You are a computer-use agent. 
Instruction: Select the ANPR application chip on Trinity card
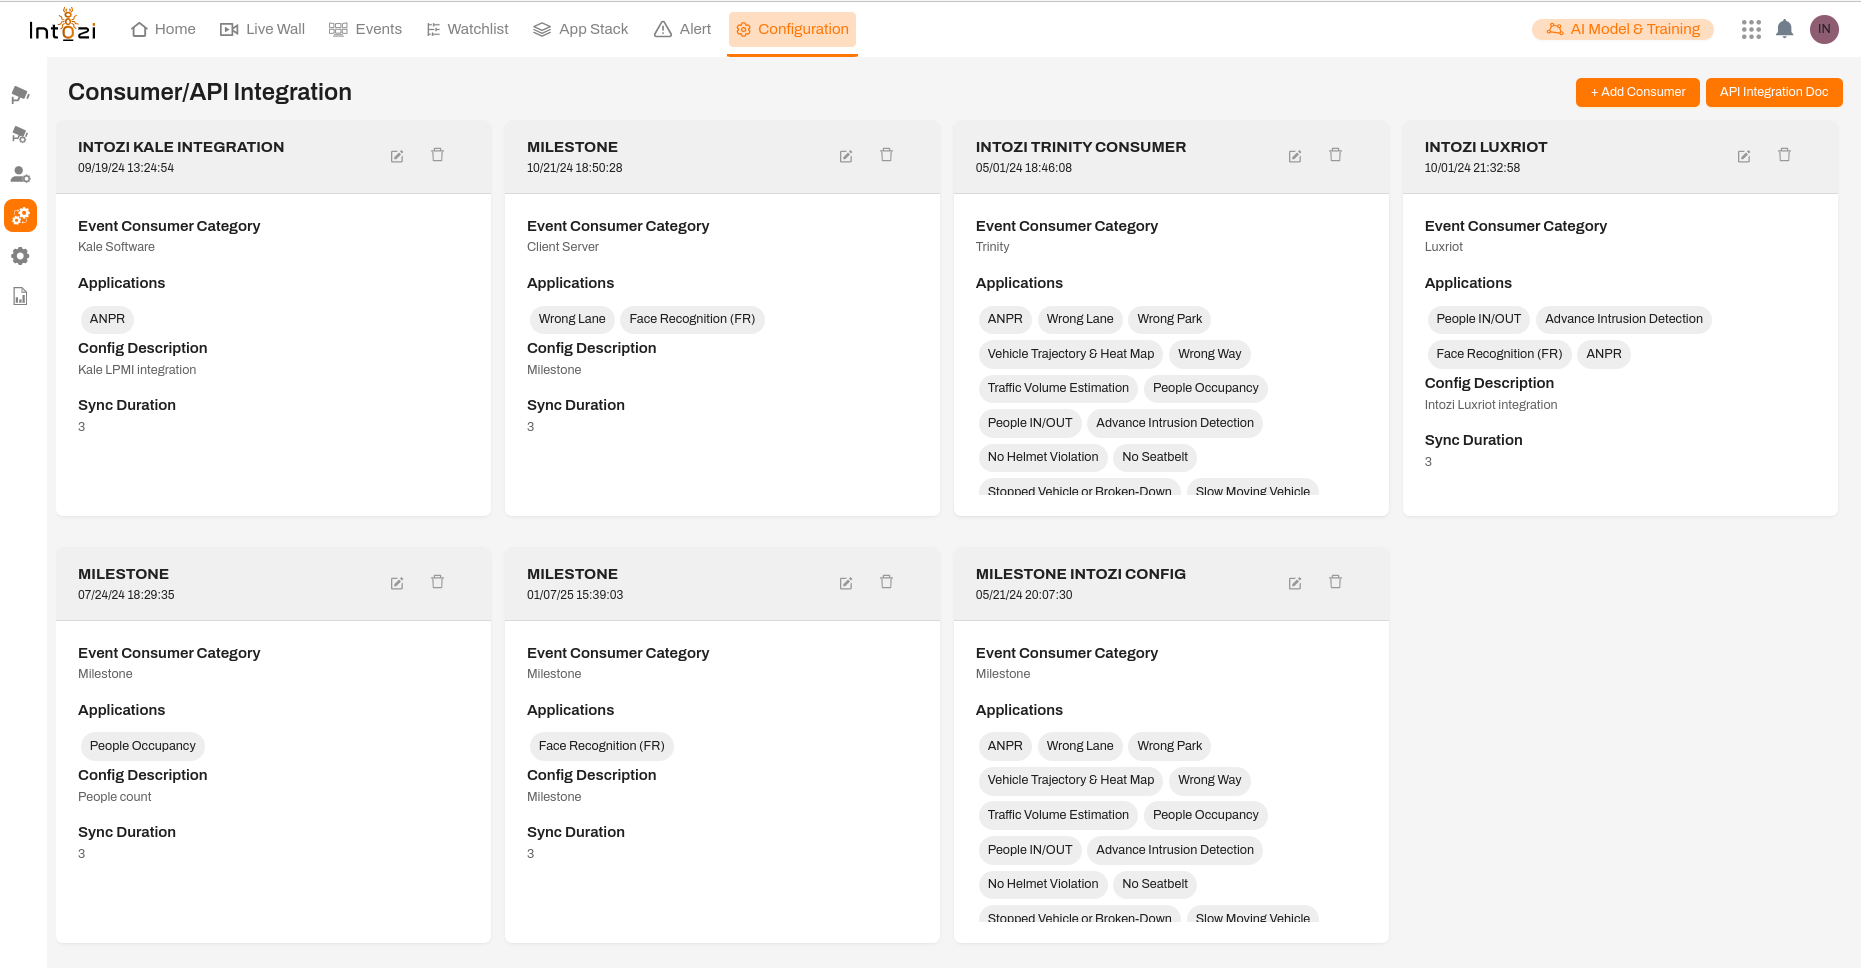coord(1005,319)
